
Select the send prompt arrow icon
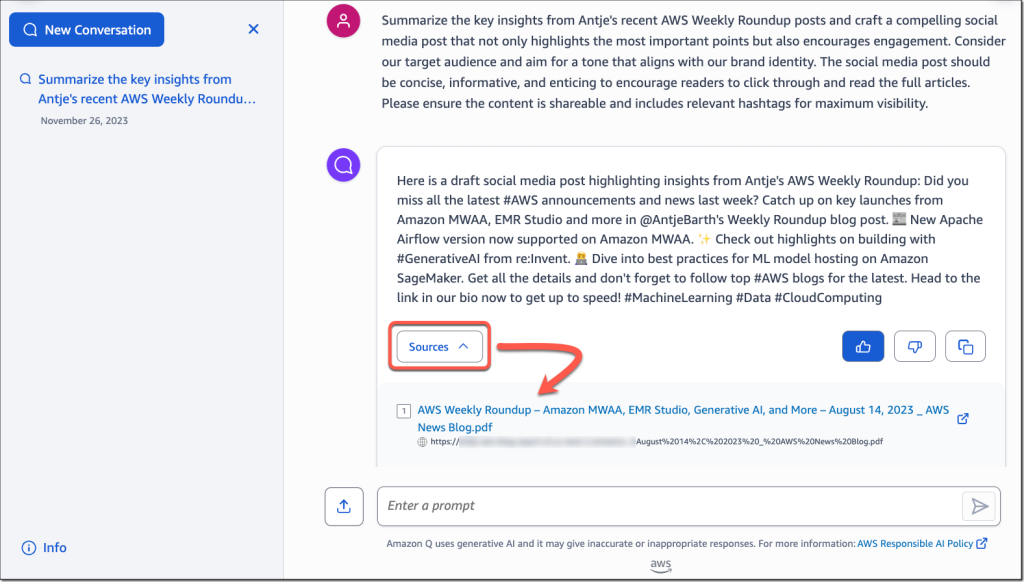point(980,506)
